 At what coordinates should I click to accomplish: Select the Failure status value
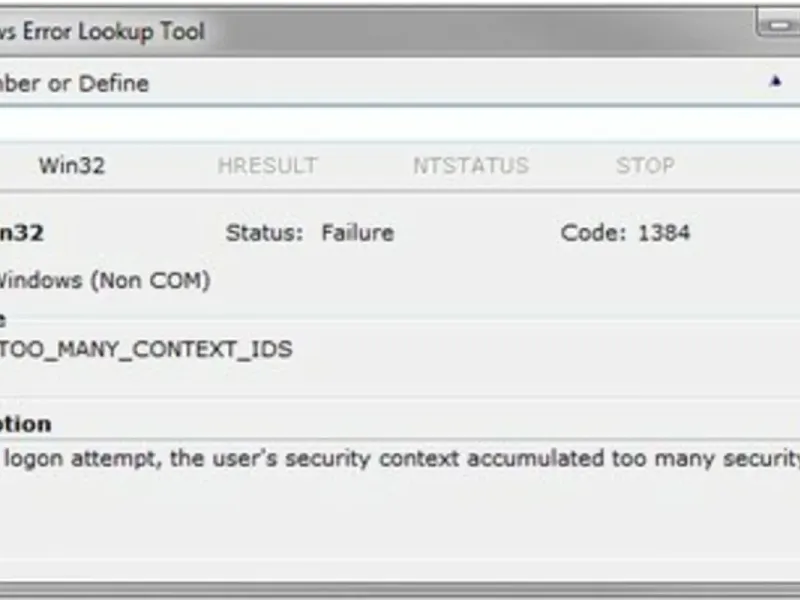coord(357,233)
